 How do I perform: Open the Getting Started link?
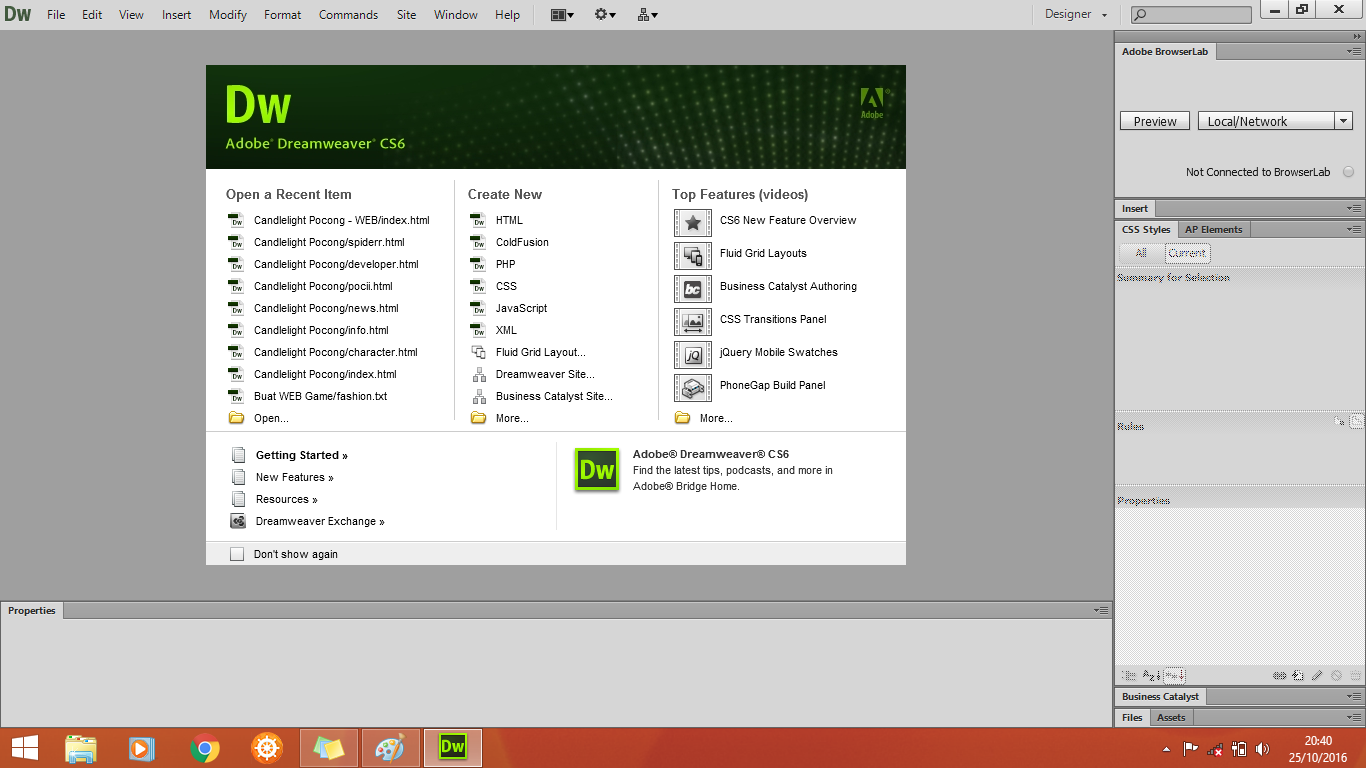[302, 455]
